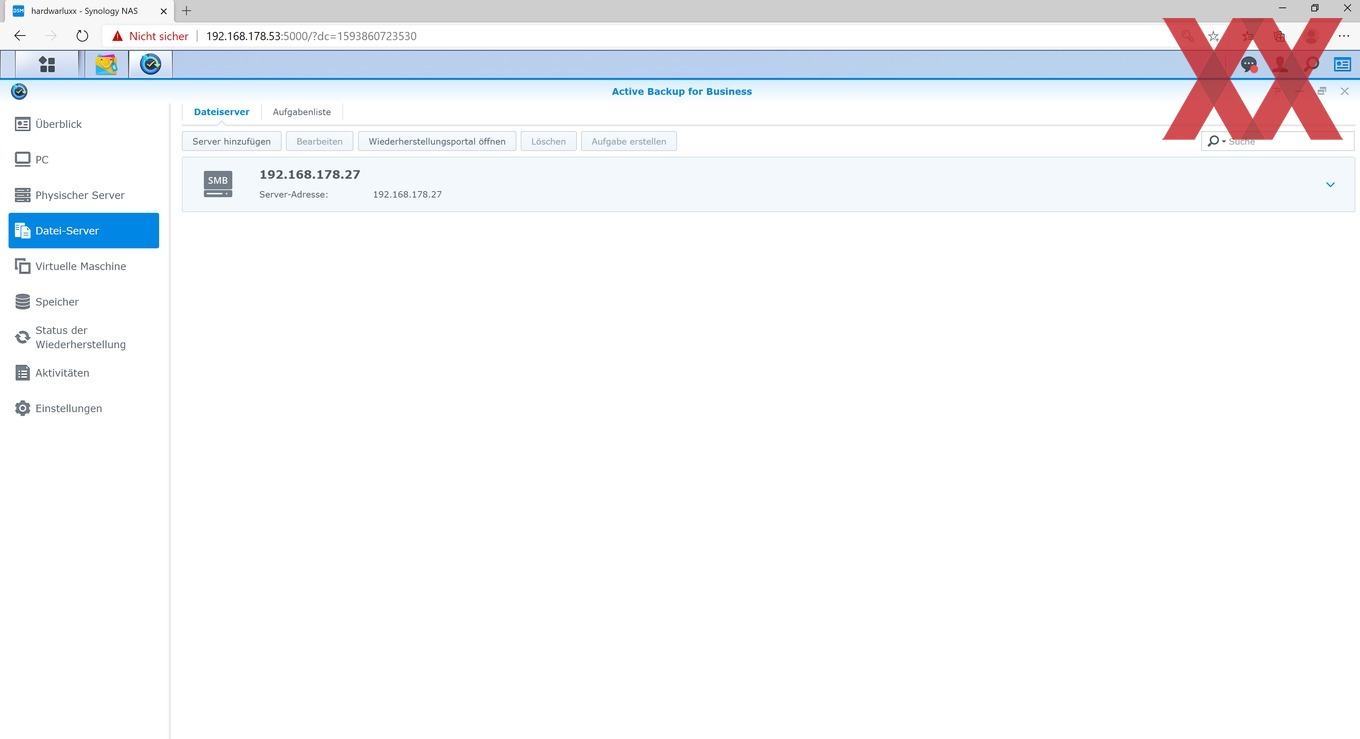Click the Physischer Server rack icon
Viewport: 1360px width, 739px height.
coord(22,195)
